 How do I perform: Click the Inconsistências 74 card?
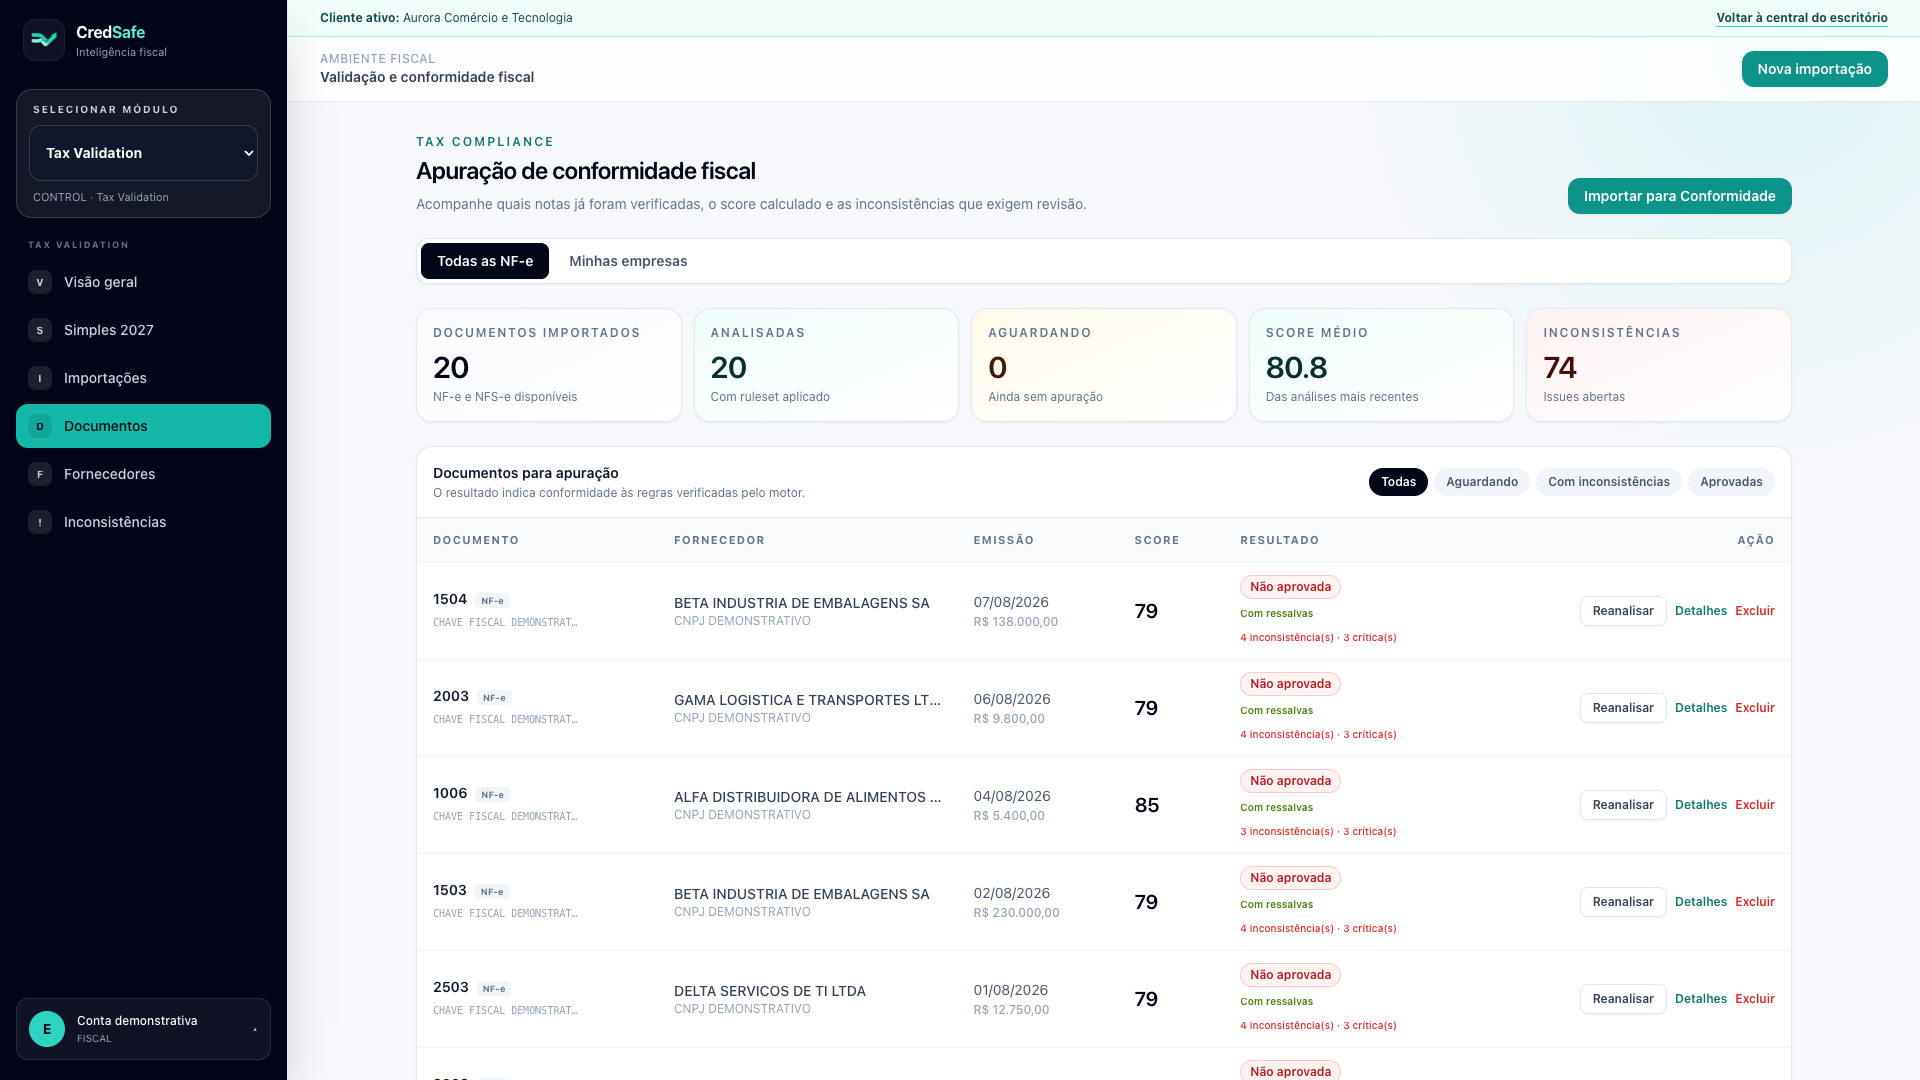click(x=1659, y=365)
